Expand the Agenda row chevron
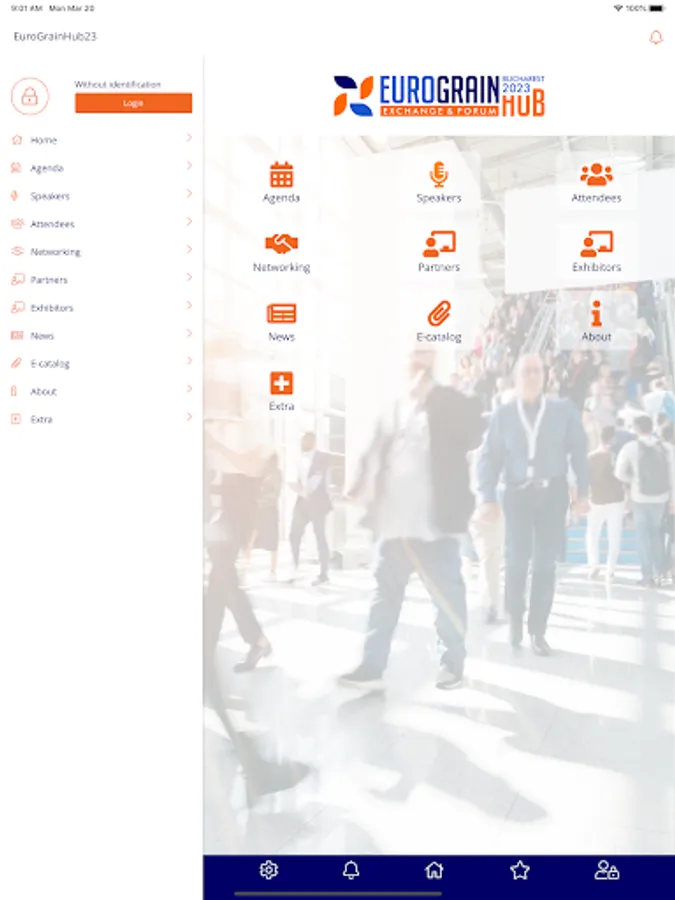Viewport: 675px width, 900px height. pyautogui.click(x=189, y=166)
